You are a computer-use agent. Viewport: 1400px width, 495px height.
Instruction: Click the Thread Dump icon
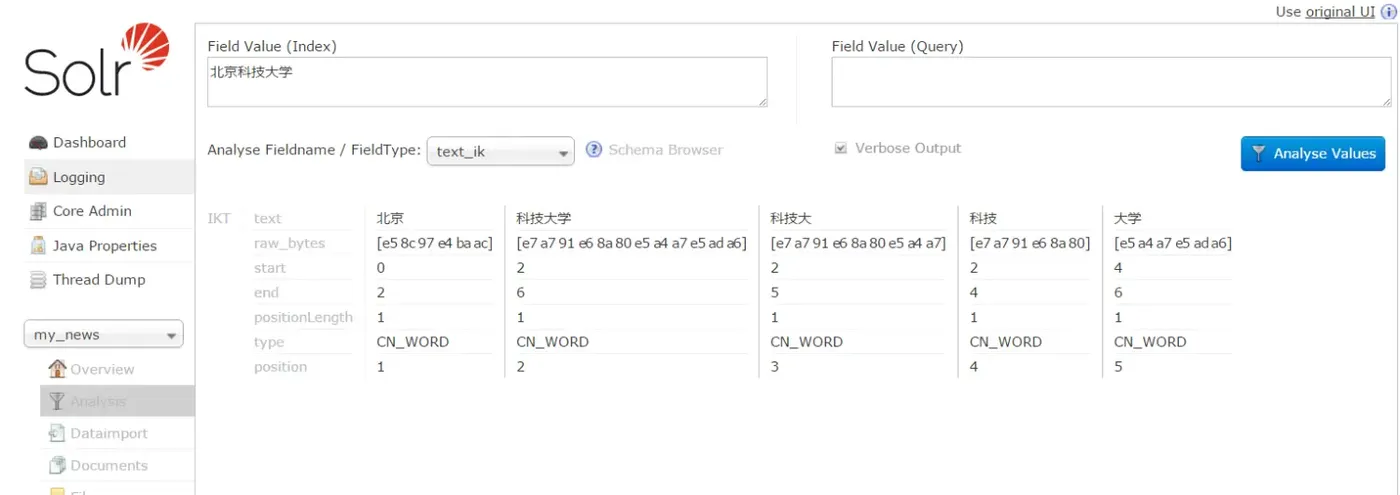click(38, 280)
